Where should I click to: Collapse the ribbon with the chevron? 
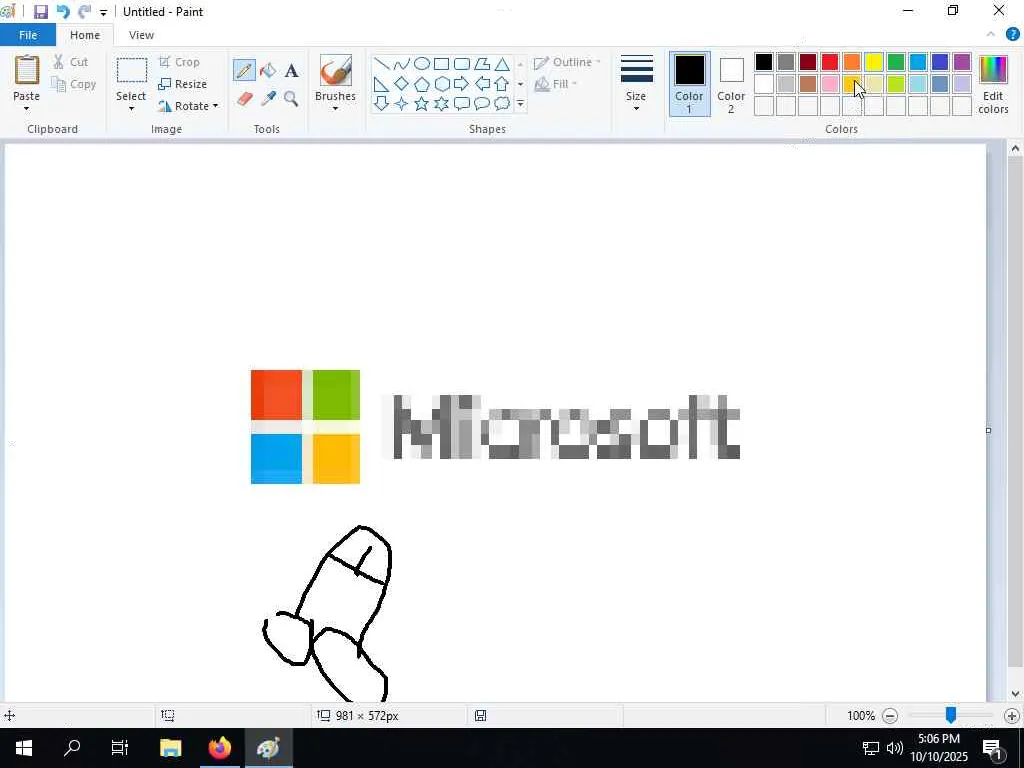[x=991, y=35]
